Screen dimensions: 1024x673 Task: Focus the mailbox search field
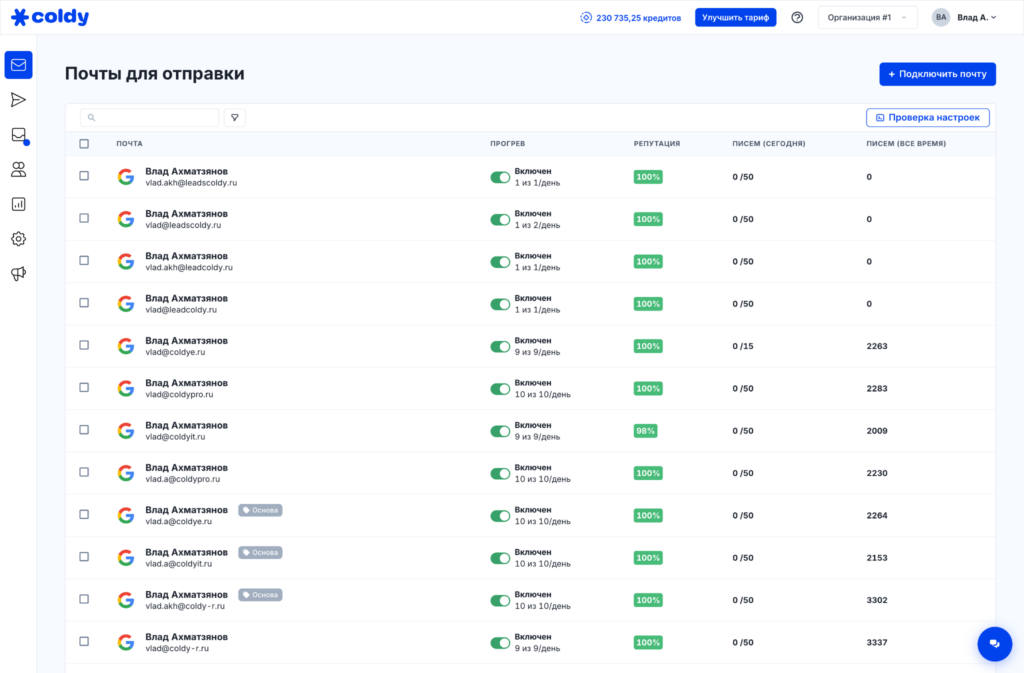pyautogui.click(x=150, y=117)
